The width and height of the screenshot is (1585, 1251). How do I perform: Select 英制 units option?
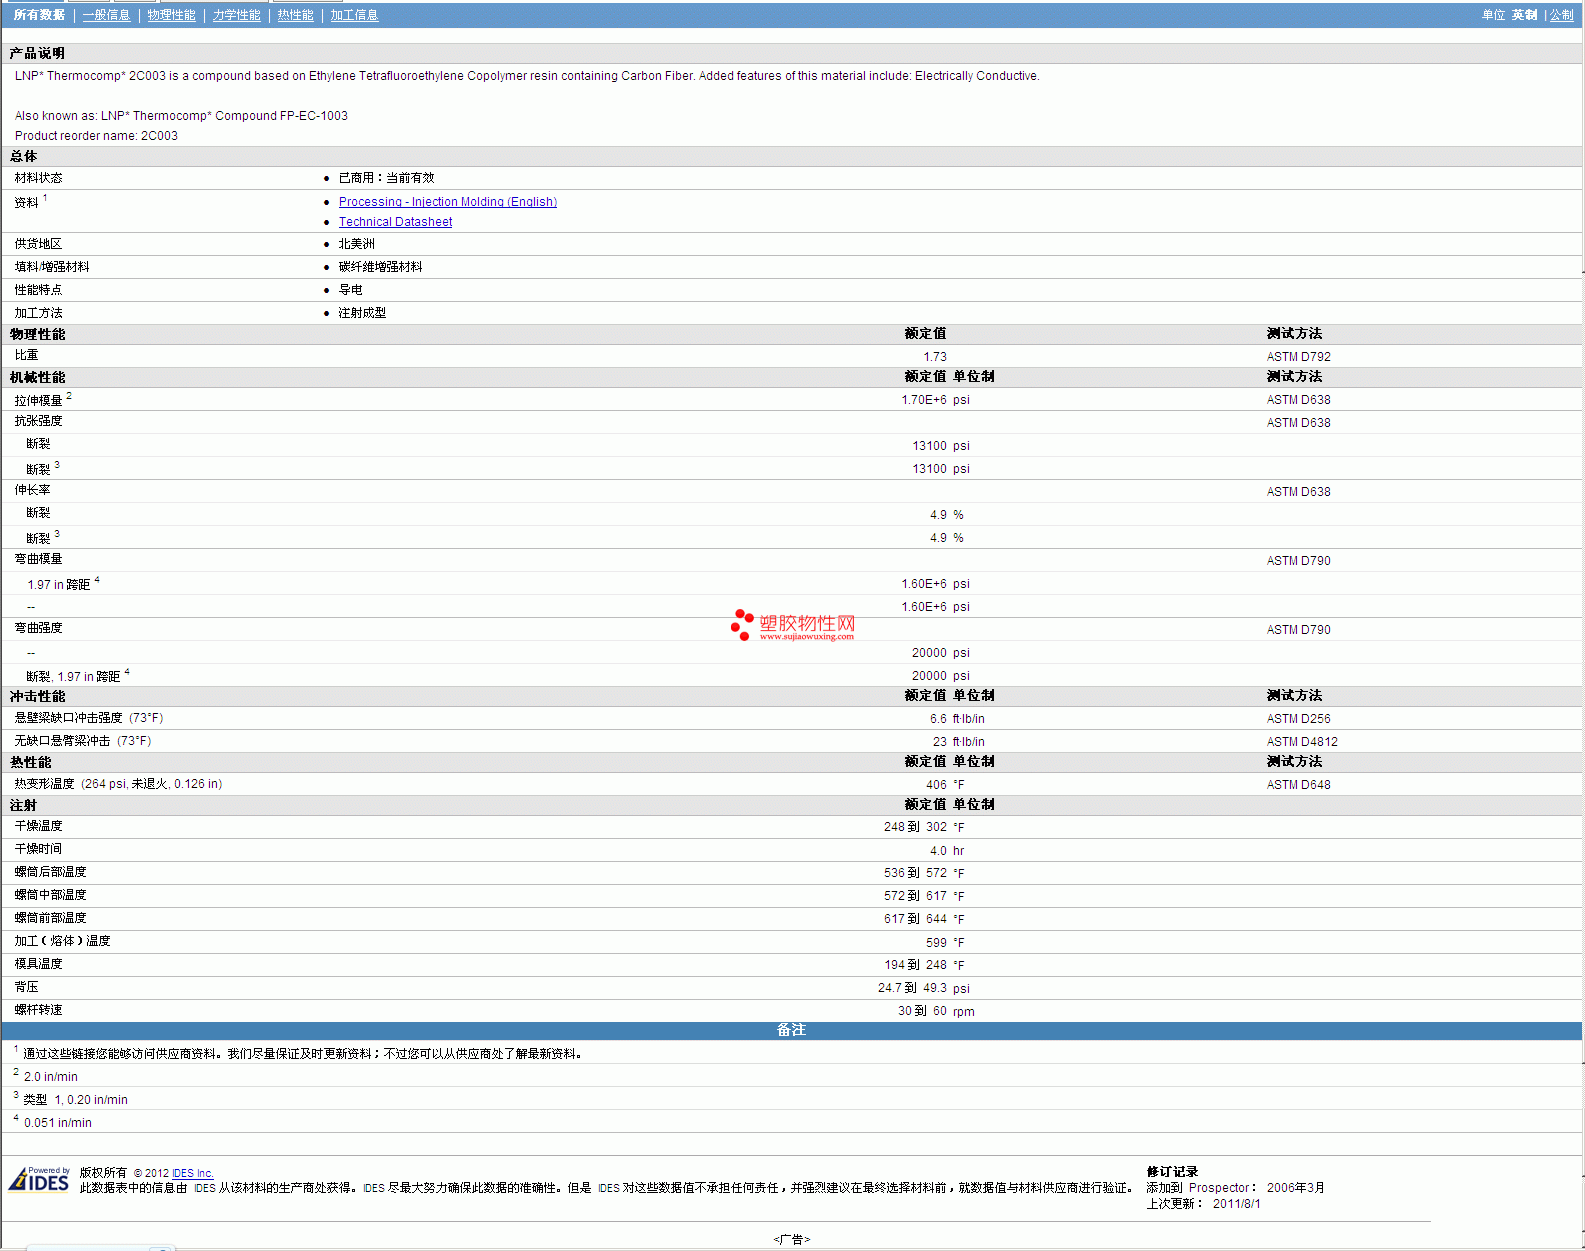click(1524, 15)
